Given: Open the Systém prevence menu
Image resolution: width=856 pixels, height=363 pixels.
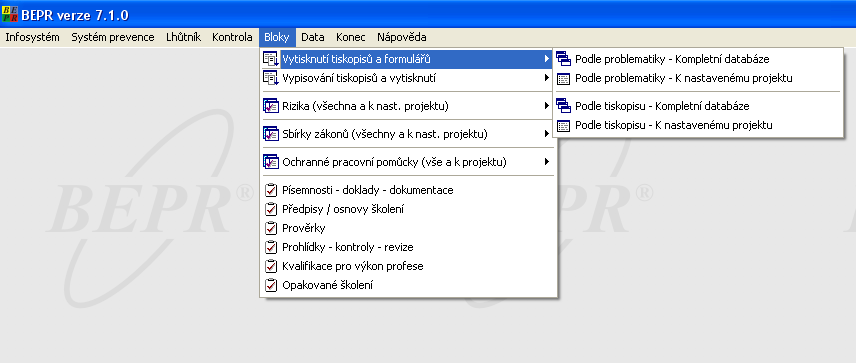Looking at the screenshot, I should 113,38.
